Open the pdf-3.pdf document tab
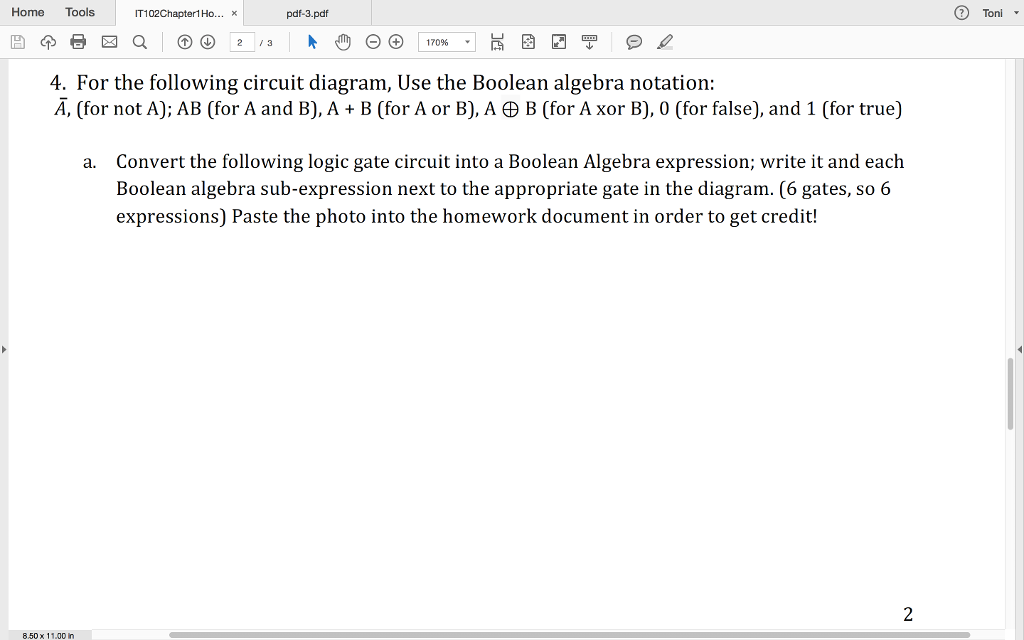Image resolution: width=1024 pixels, height=640 pixels. tap(310, 15)
